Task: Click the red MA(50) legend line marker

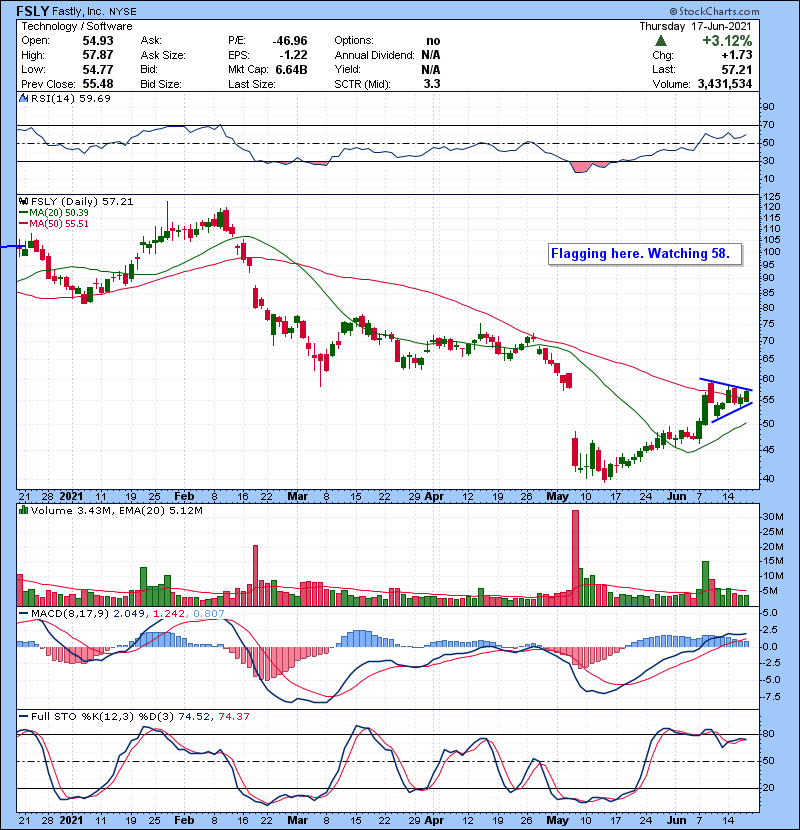Action: pyautogui.click(x=24, y=223)
